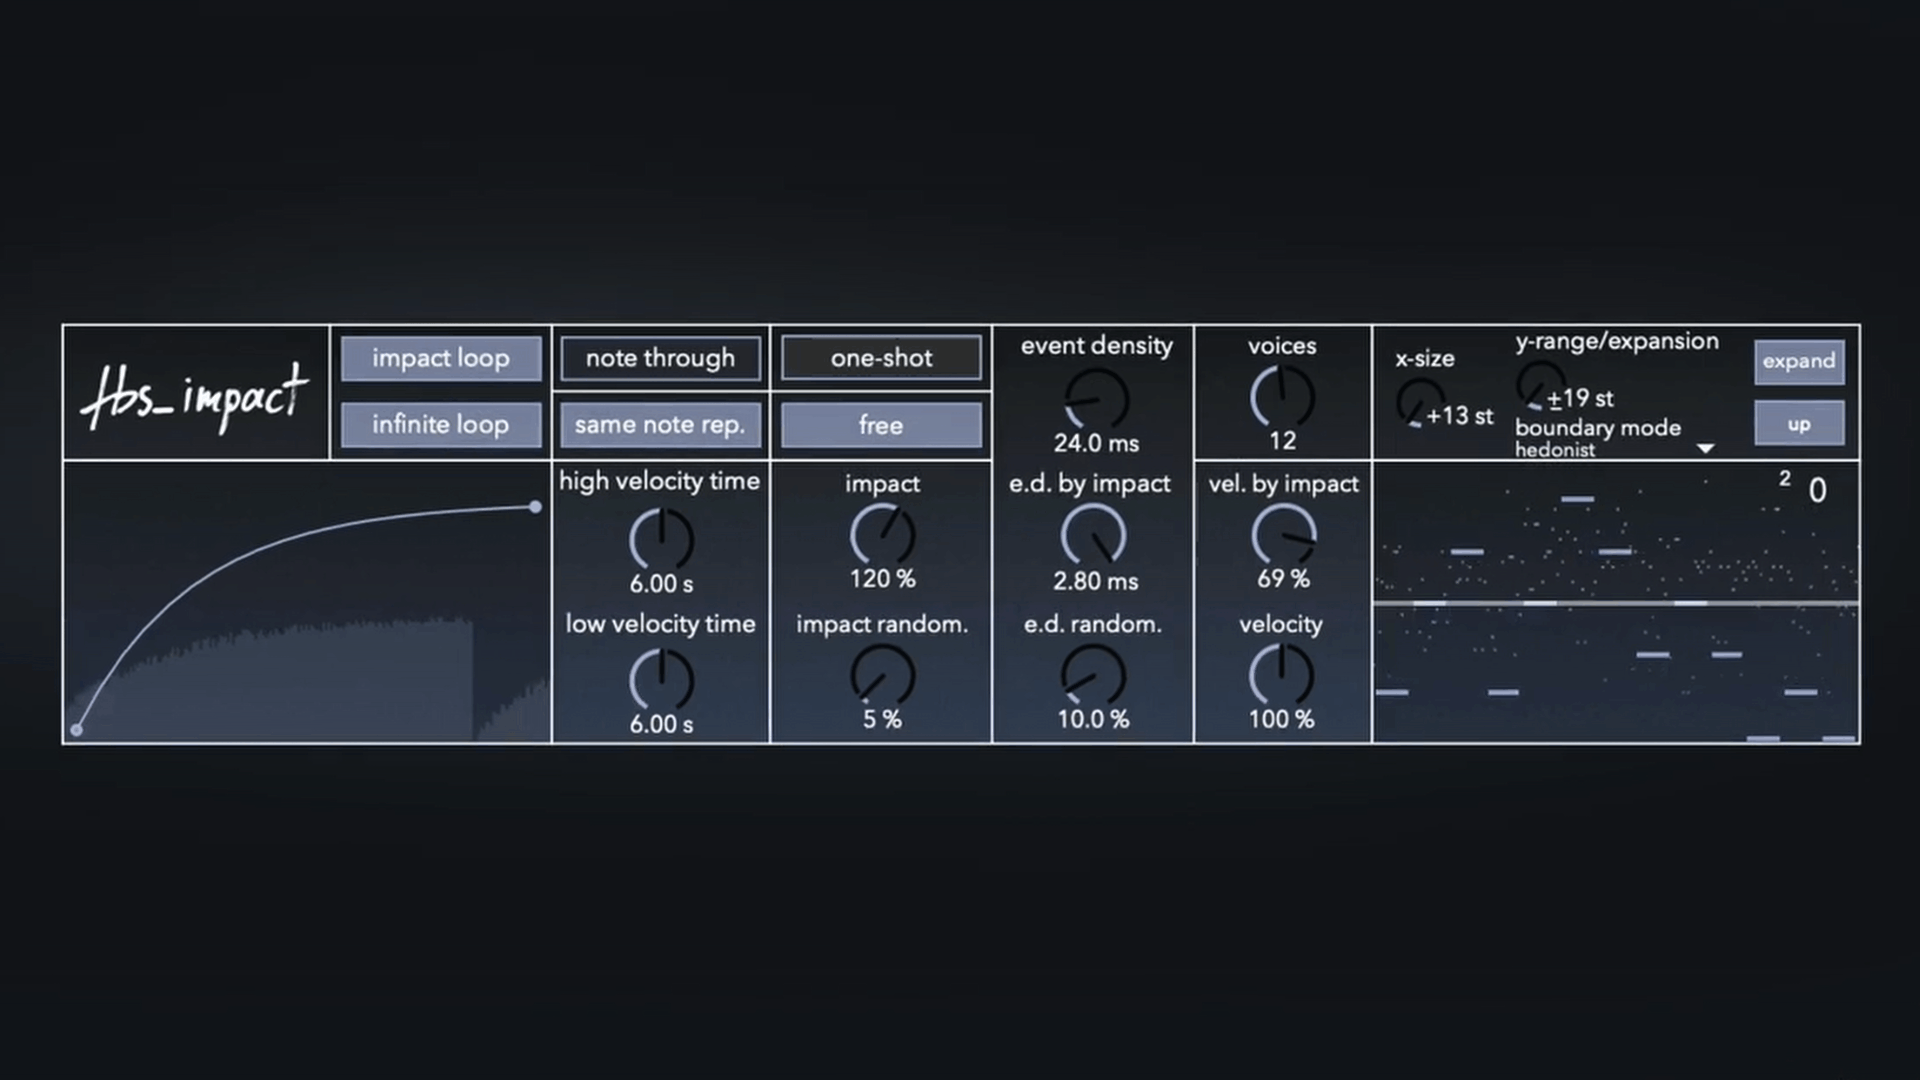The height and width of the screenshot is (1080, 1920).
Task: Click the curve start point handle
Action: (76, 729)
